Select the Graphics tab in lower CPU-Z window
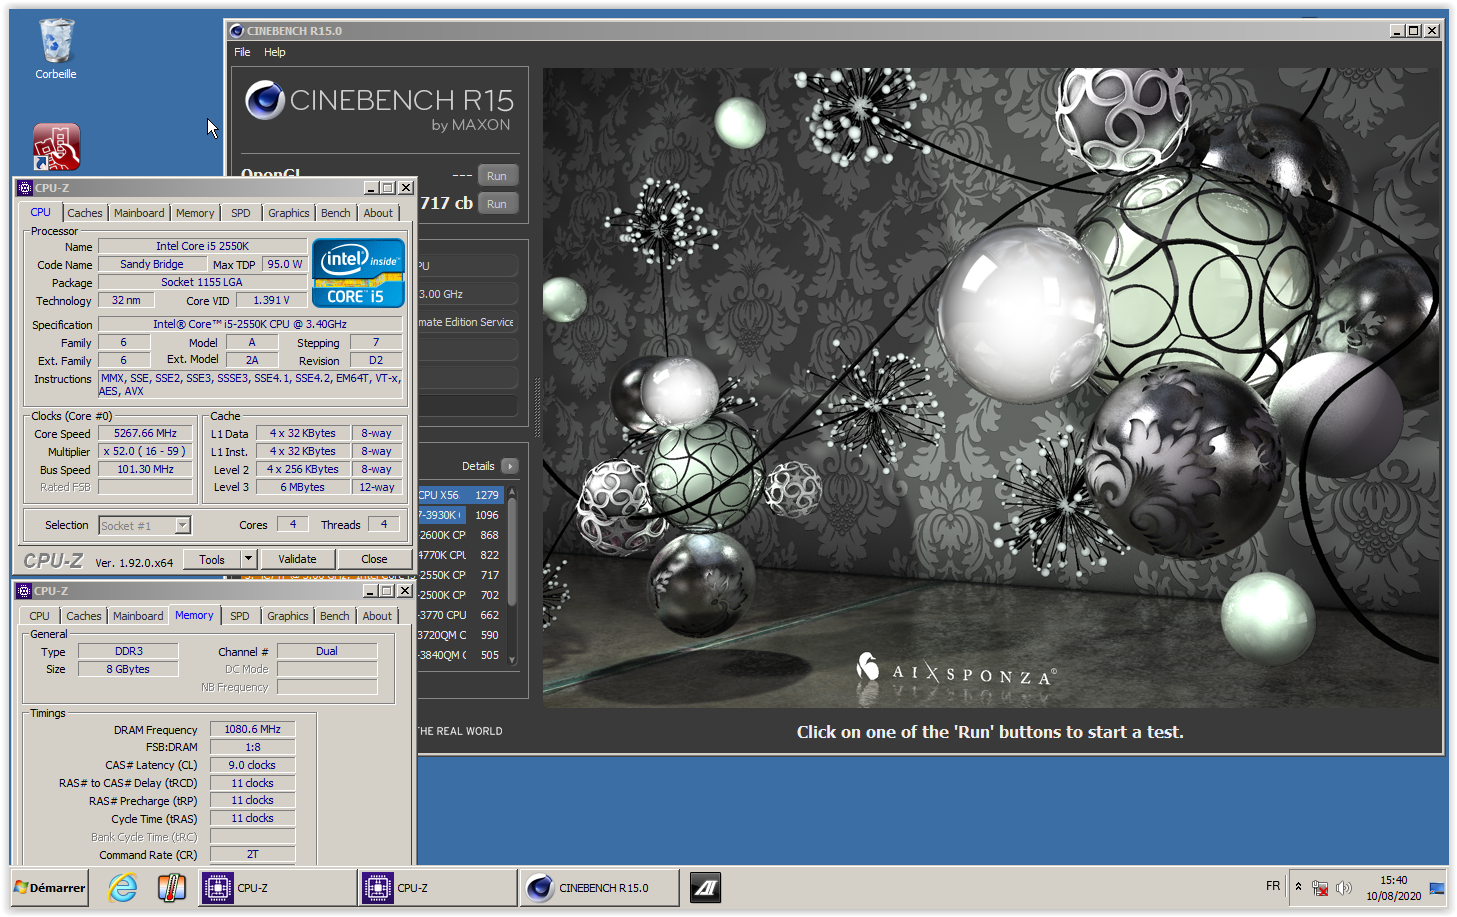 pos(288,616)
